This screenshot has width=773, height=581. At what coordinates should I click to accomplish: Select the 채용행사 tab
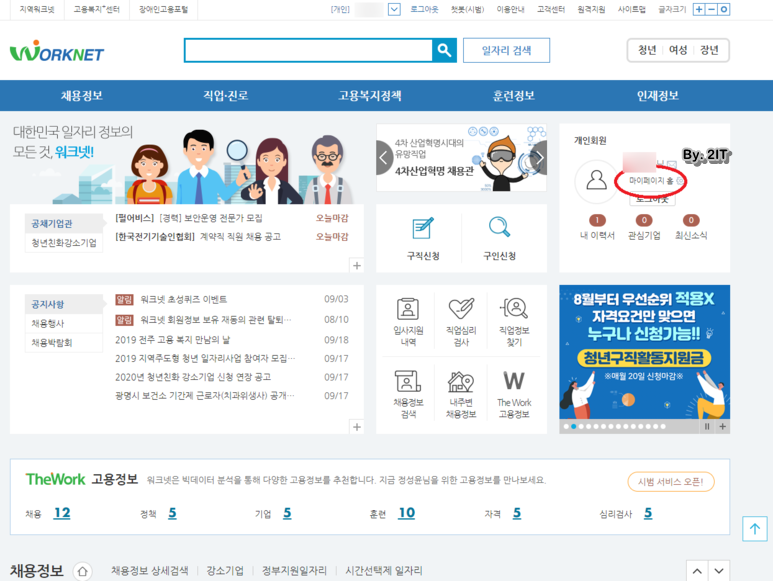tap(64, 323)
